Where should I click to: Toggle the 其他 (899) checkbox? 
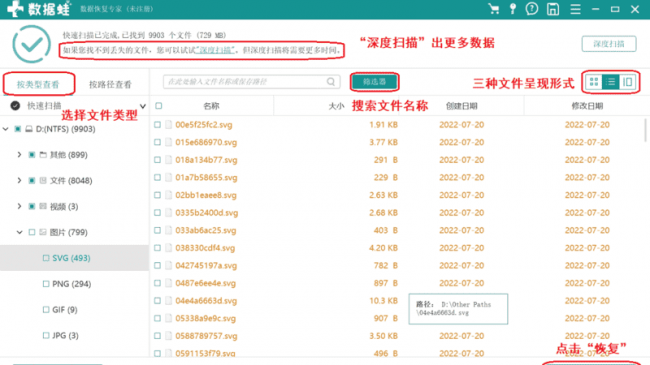tap(32, 155)
